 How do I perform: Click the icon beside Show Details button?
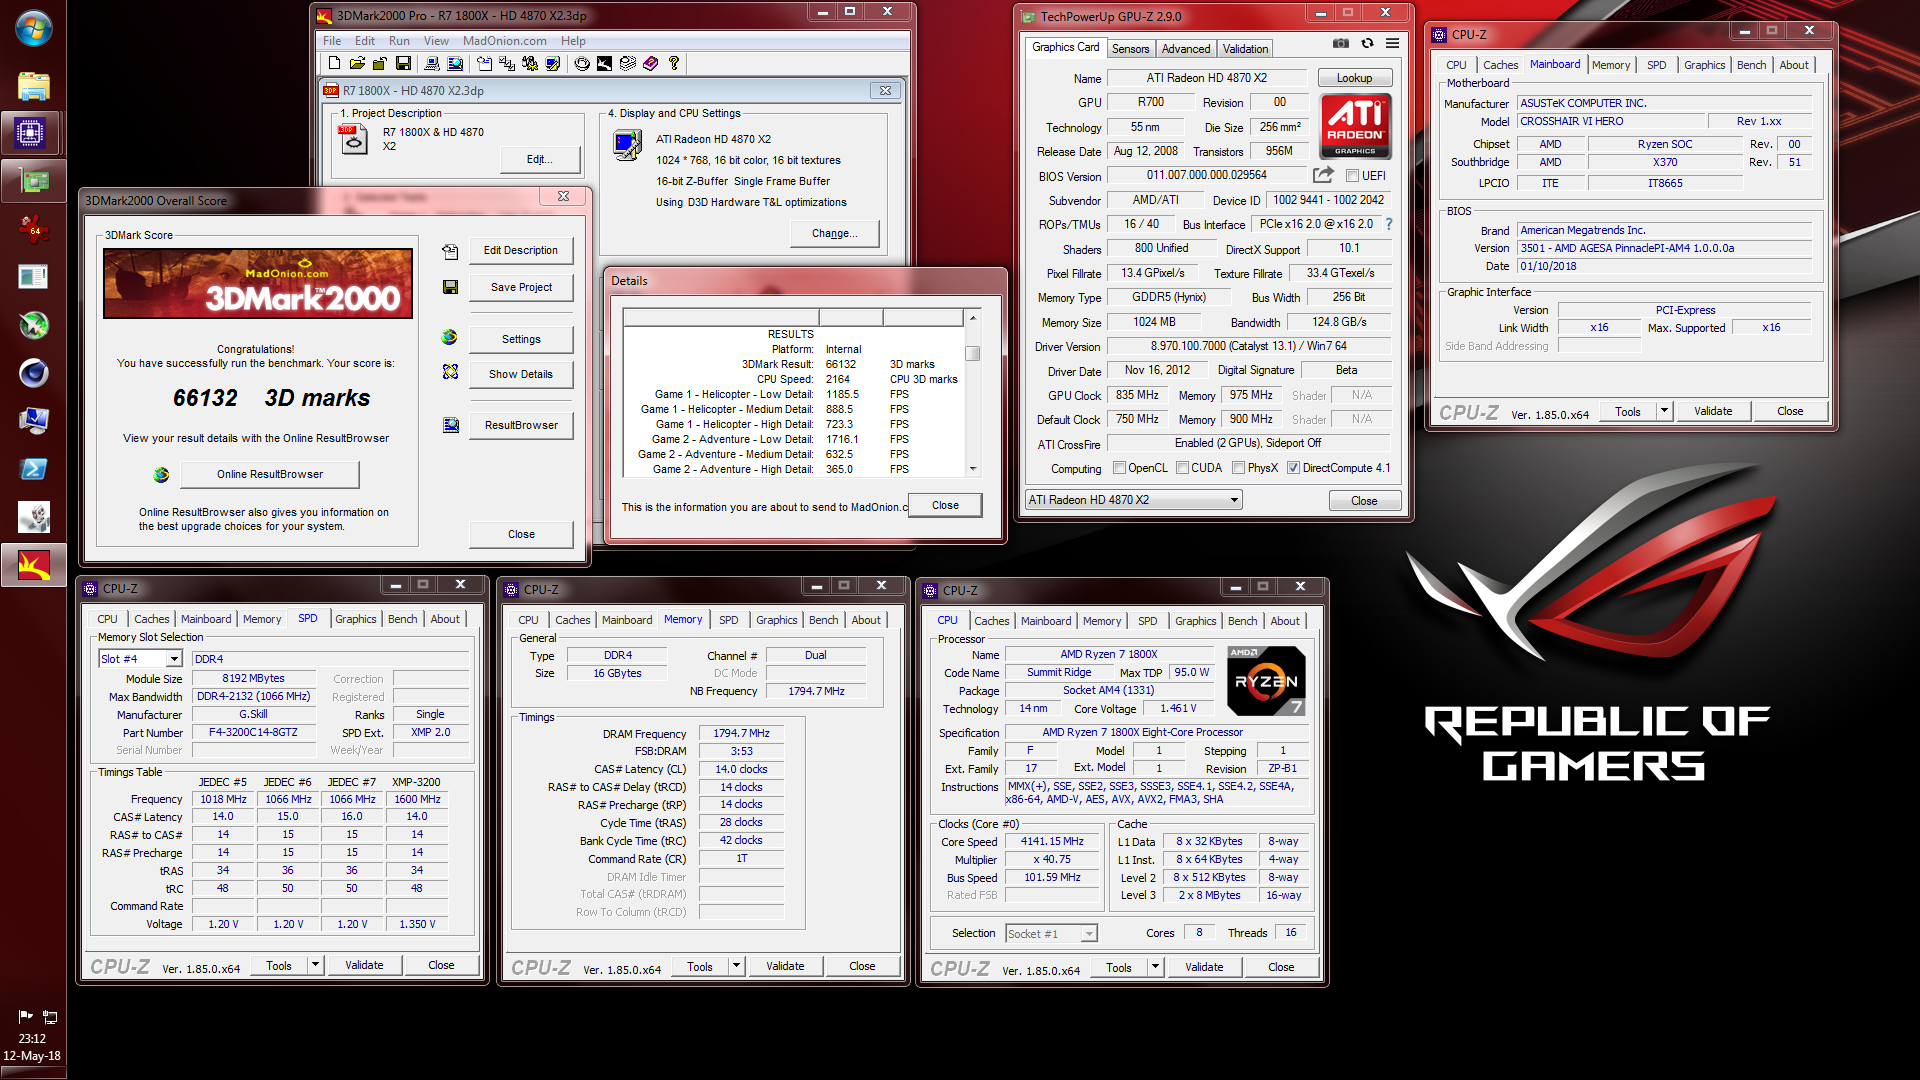[x=450, y=372]
